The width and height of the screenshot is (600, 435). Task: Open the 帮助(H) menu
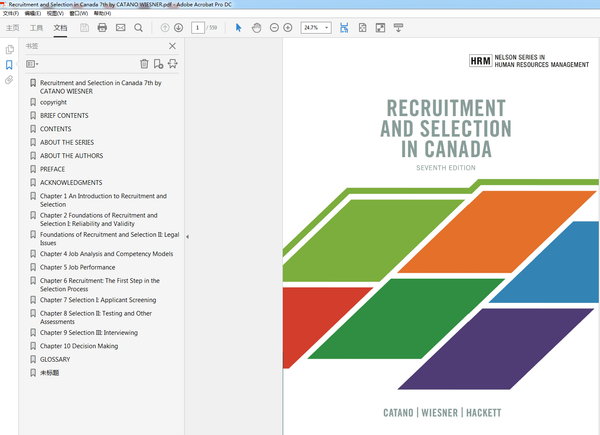(x=102, y=13)
